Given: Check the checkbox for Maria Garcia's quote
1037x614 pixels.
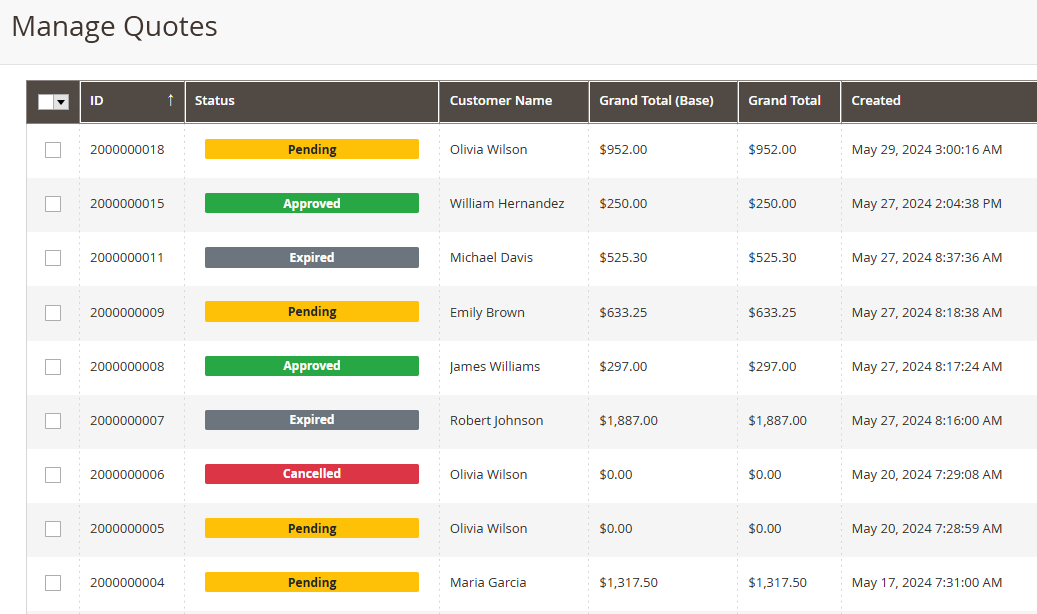Looking at the screenshot, I should 52,582.
